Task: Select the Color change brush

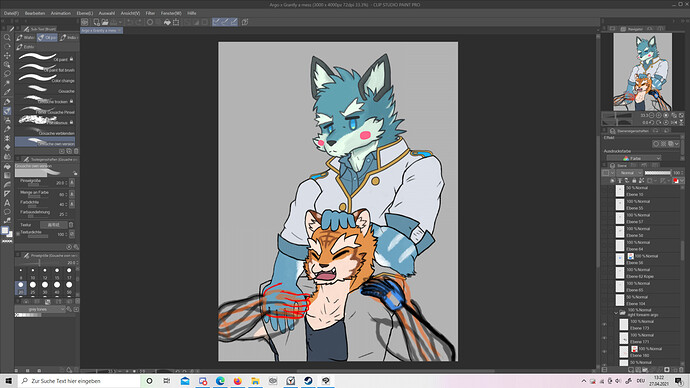Action: [45, 79]
